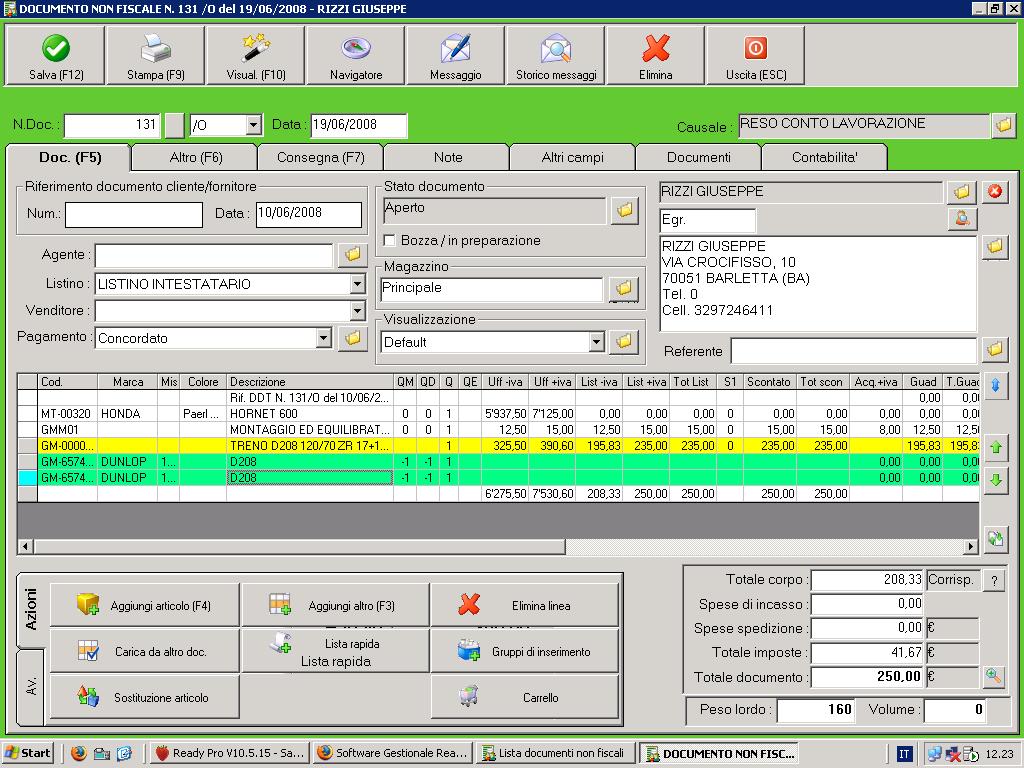This screenshot has width=1024, height=768.
Task: Click the Elimina linea button
Action: coord(525,605)
